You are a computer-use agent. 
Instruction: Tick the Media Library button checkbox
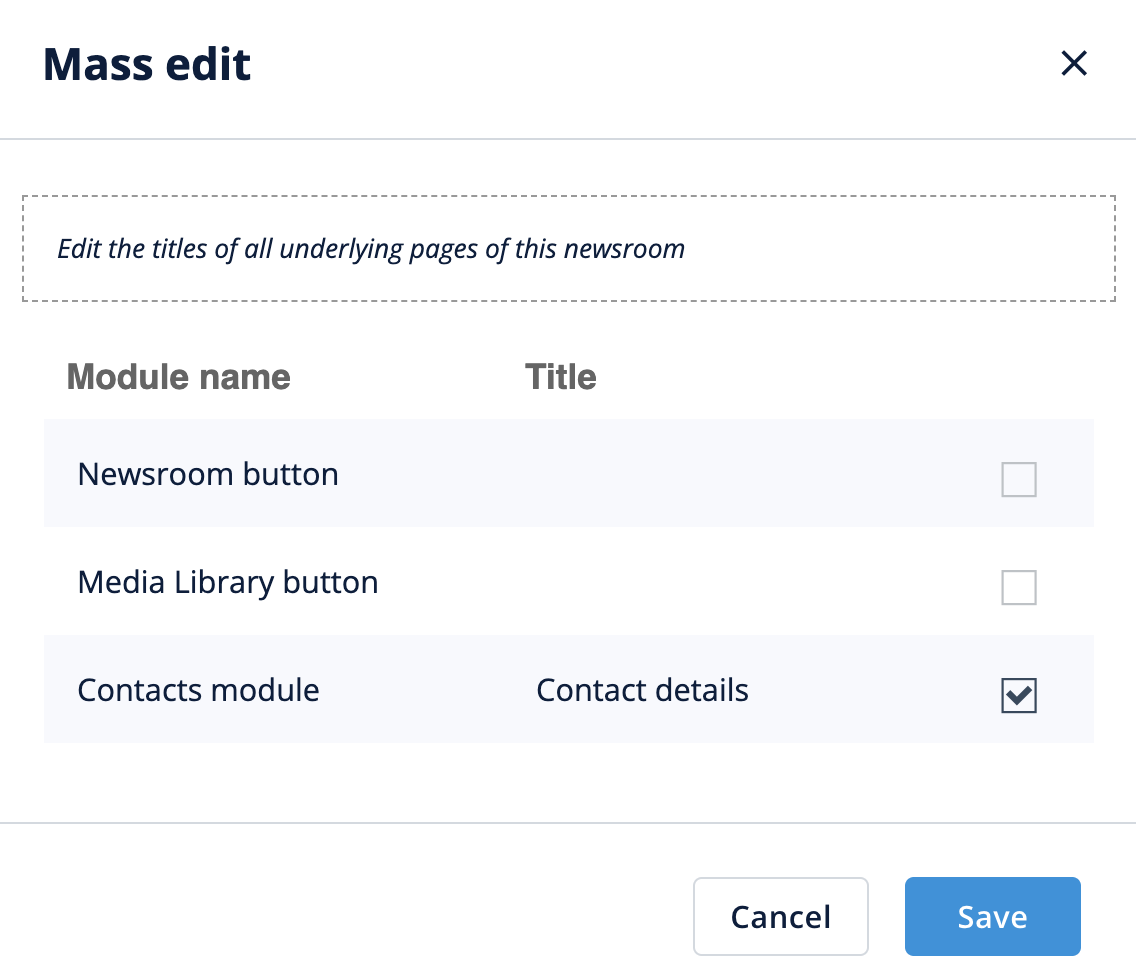[1019, 589]
